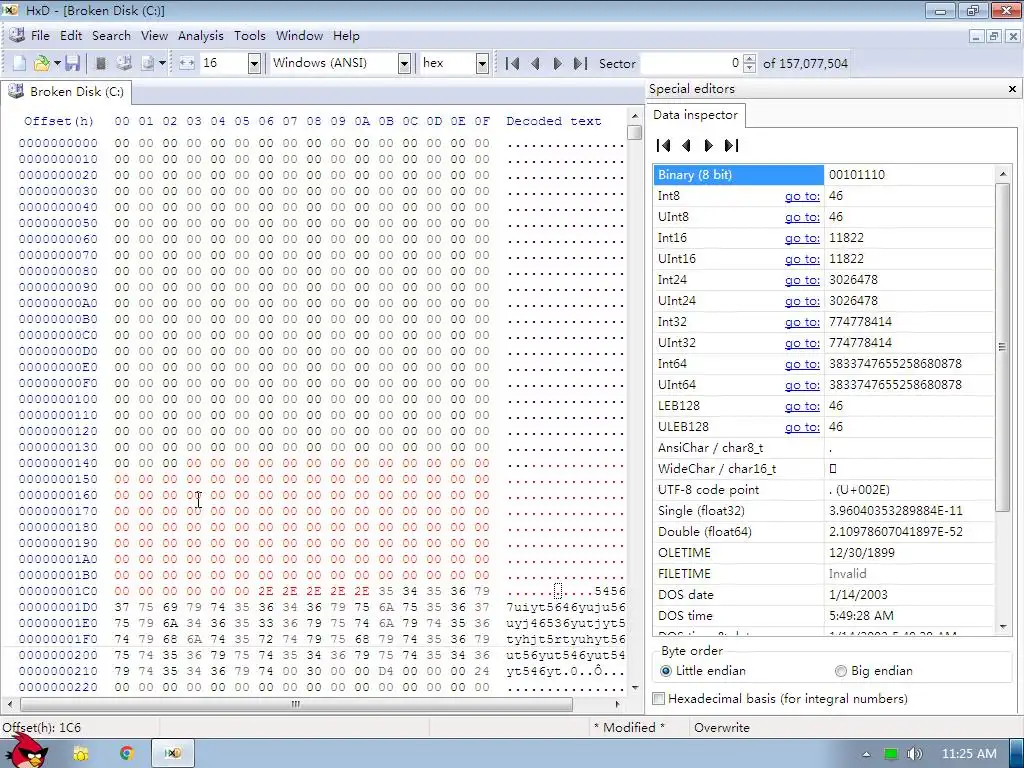1024x768 pixels.
Task: Close the Special editors panel
Action: (x=1012, y=89)
